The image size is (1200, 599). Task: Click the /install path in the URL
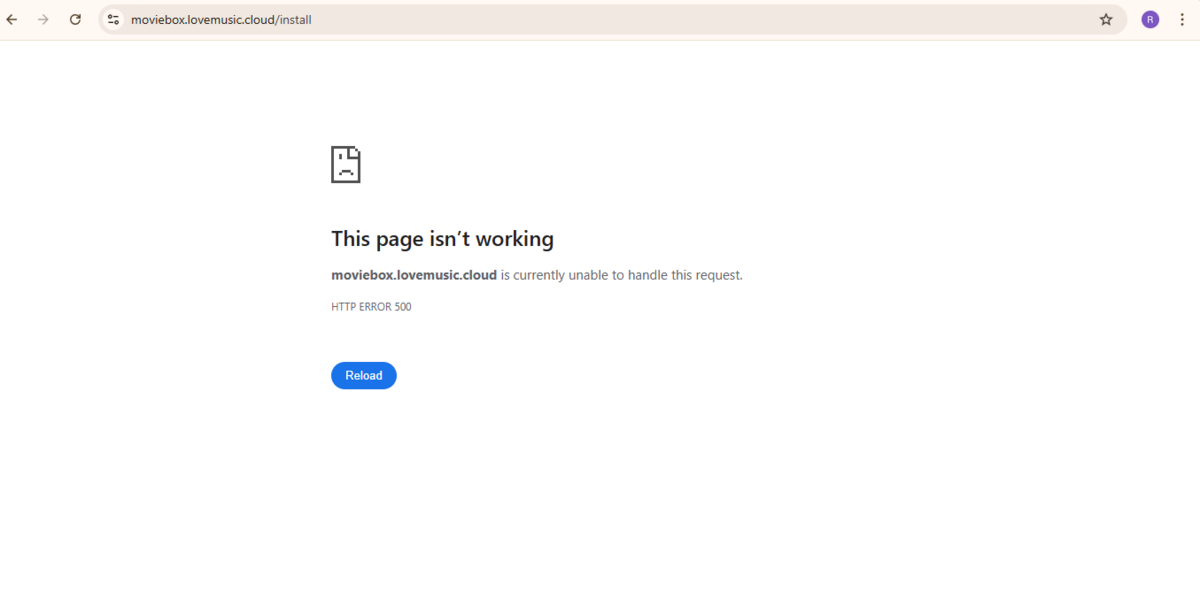(x=293, y=19)
